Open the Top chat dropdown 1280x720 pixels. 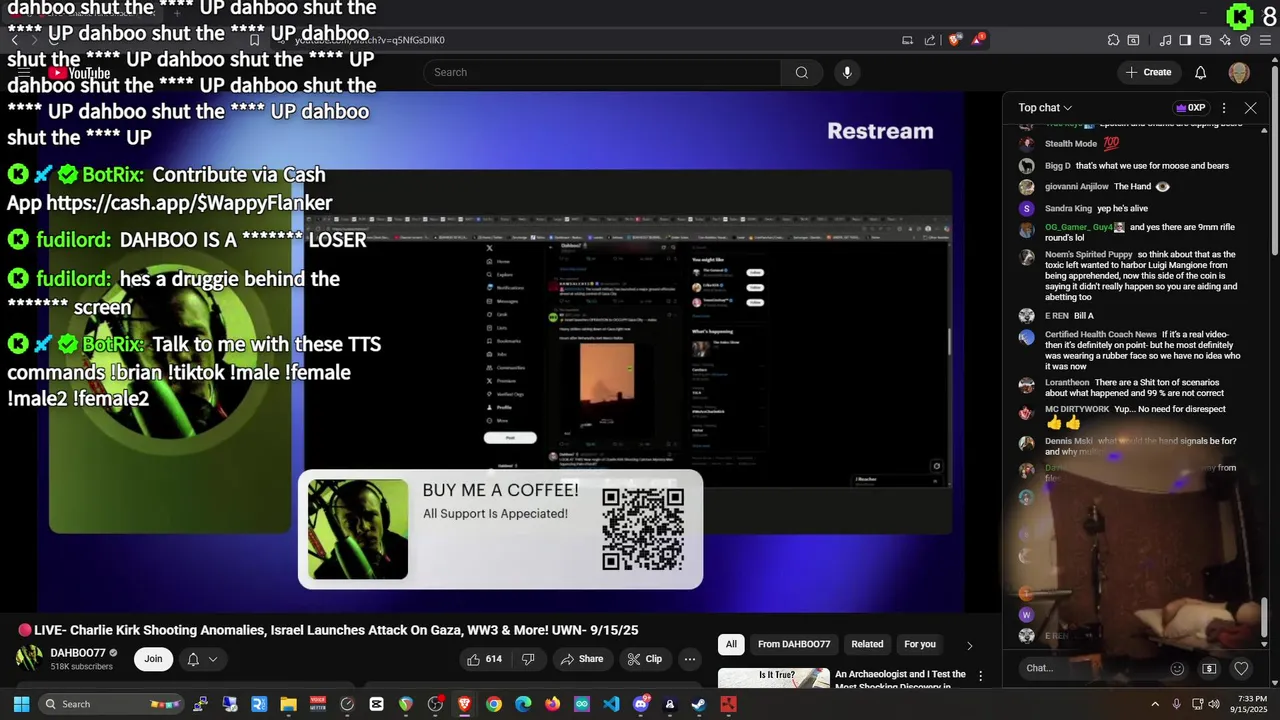pyautogui.click(x=1045, y=107)
